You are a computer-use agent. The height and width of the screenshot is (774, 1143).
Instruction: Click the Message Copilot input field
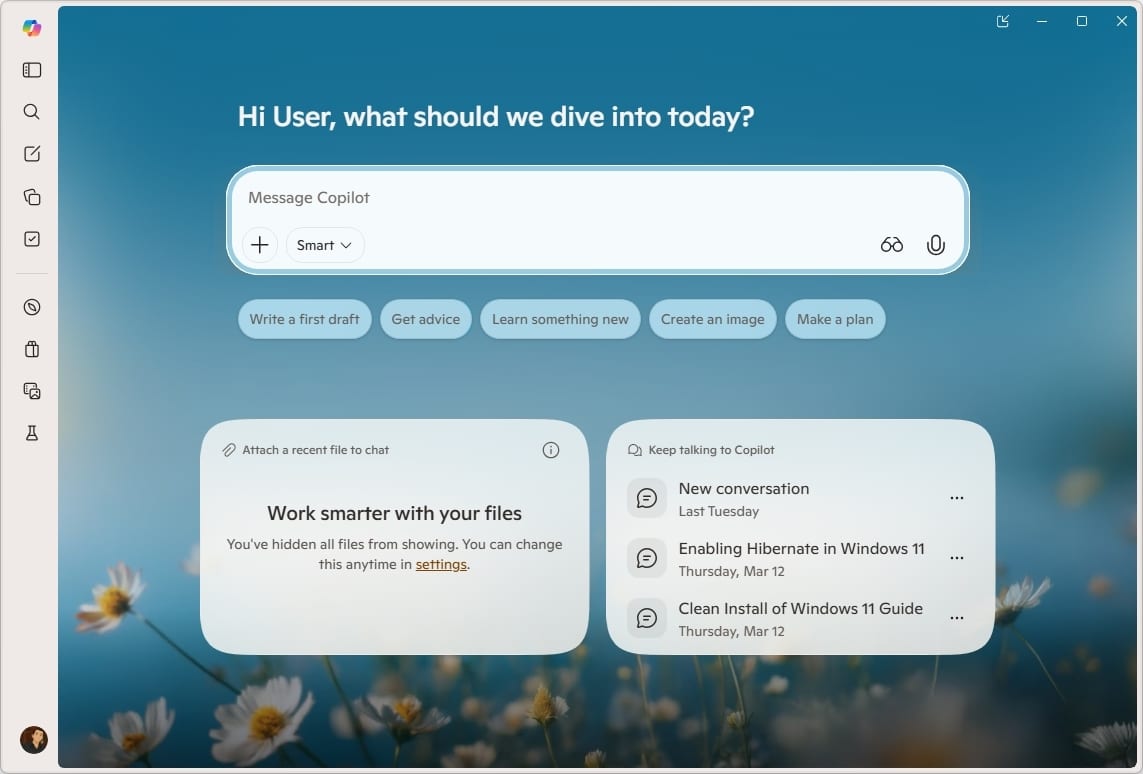tap(597, 198)
